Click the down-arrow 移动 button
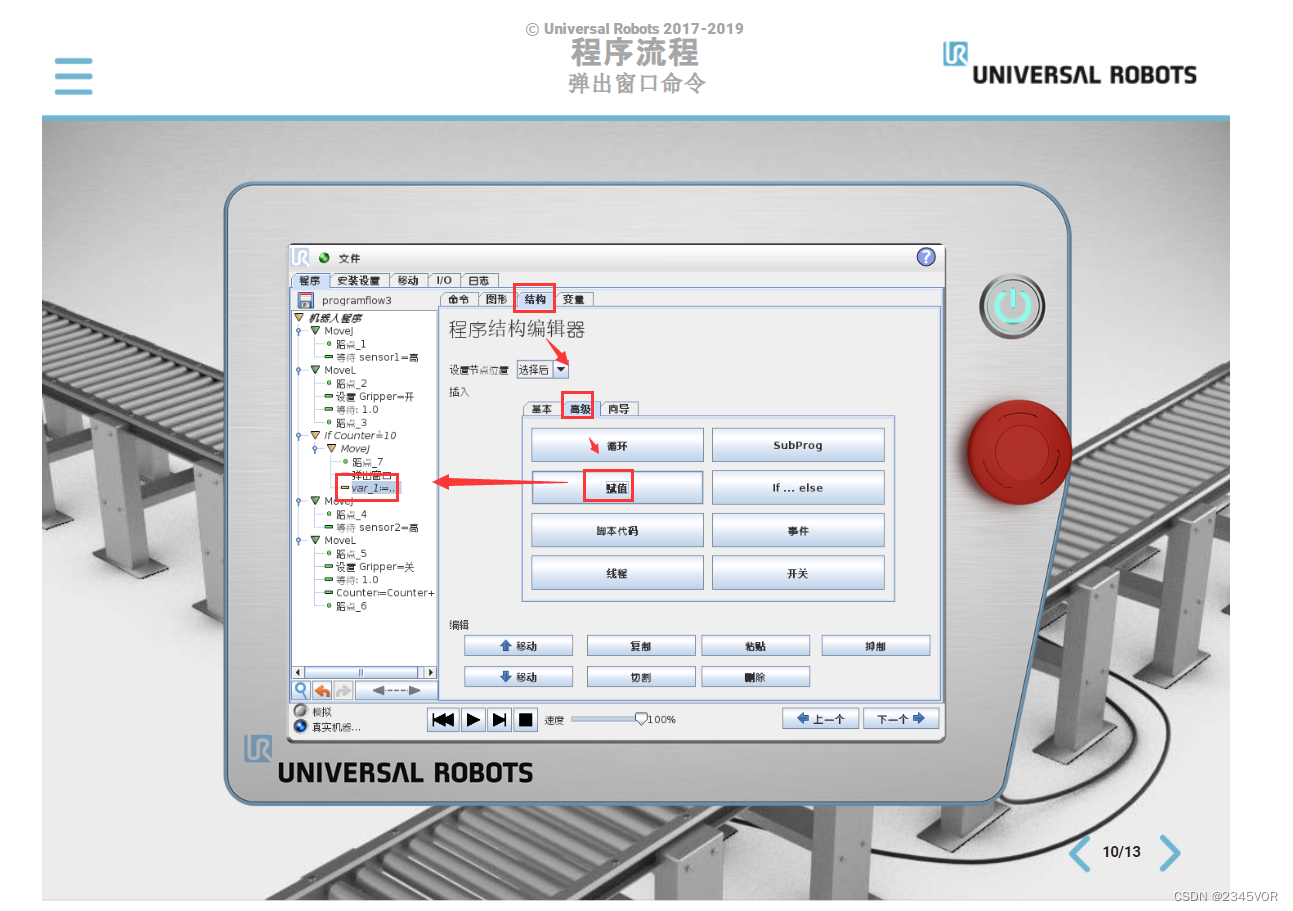Image resolution: width=1293 pixels, height=911 pixels. (x=518, y=677)
